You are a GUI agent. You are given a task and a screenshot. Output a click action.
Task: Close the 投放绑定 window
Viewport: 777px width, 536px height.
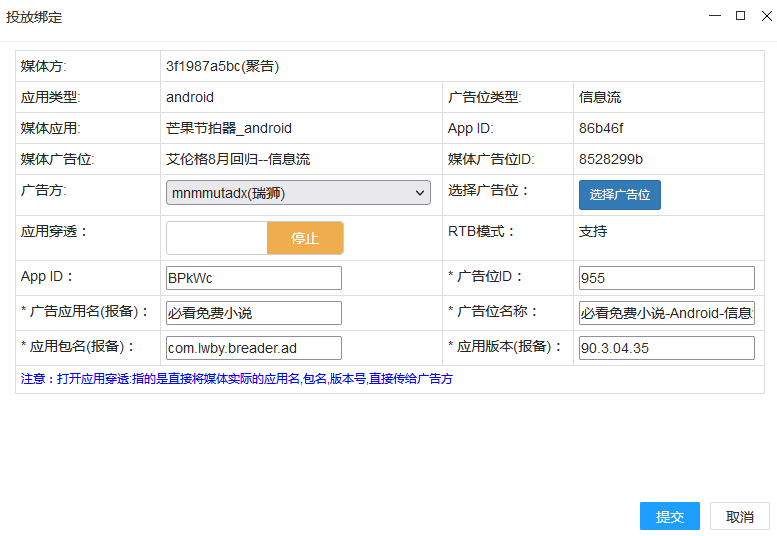[767, 16]
